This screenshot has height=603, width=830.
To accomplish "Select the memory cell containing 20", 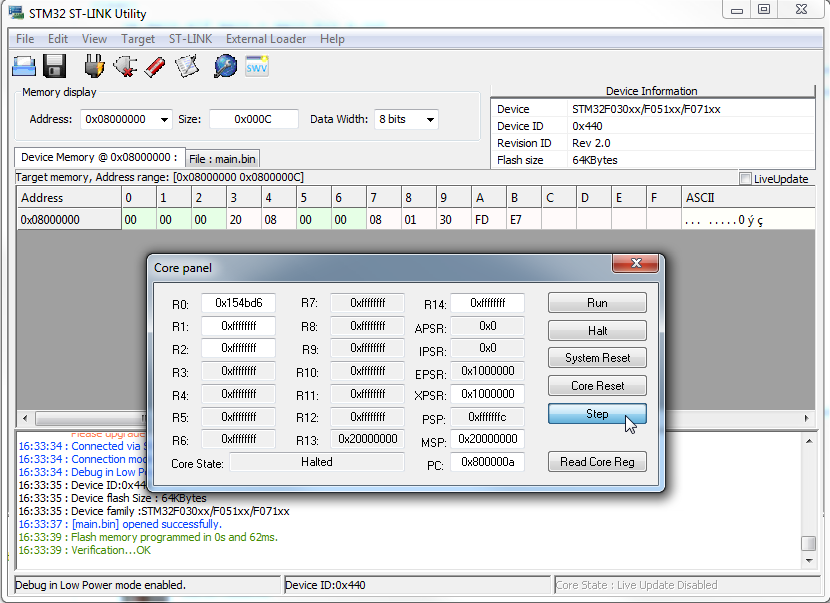I will tap(243, 220).
